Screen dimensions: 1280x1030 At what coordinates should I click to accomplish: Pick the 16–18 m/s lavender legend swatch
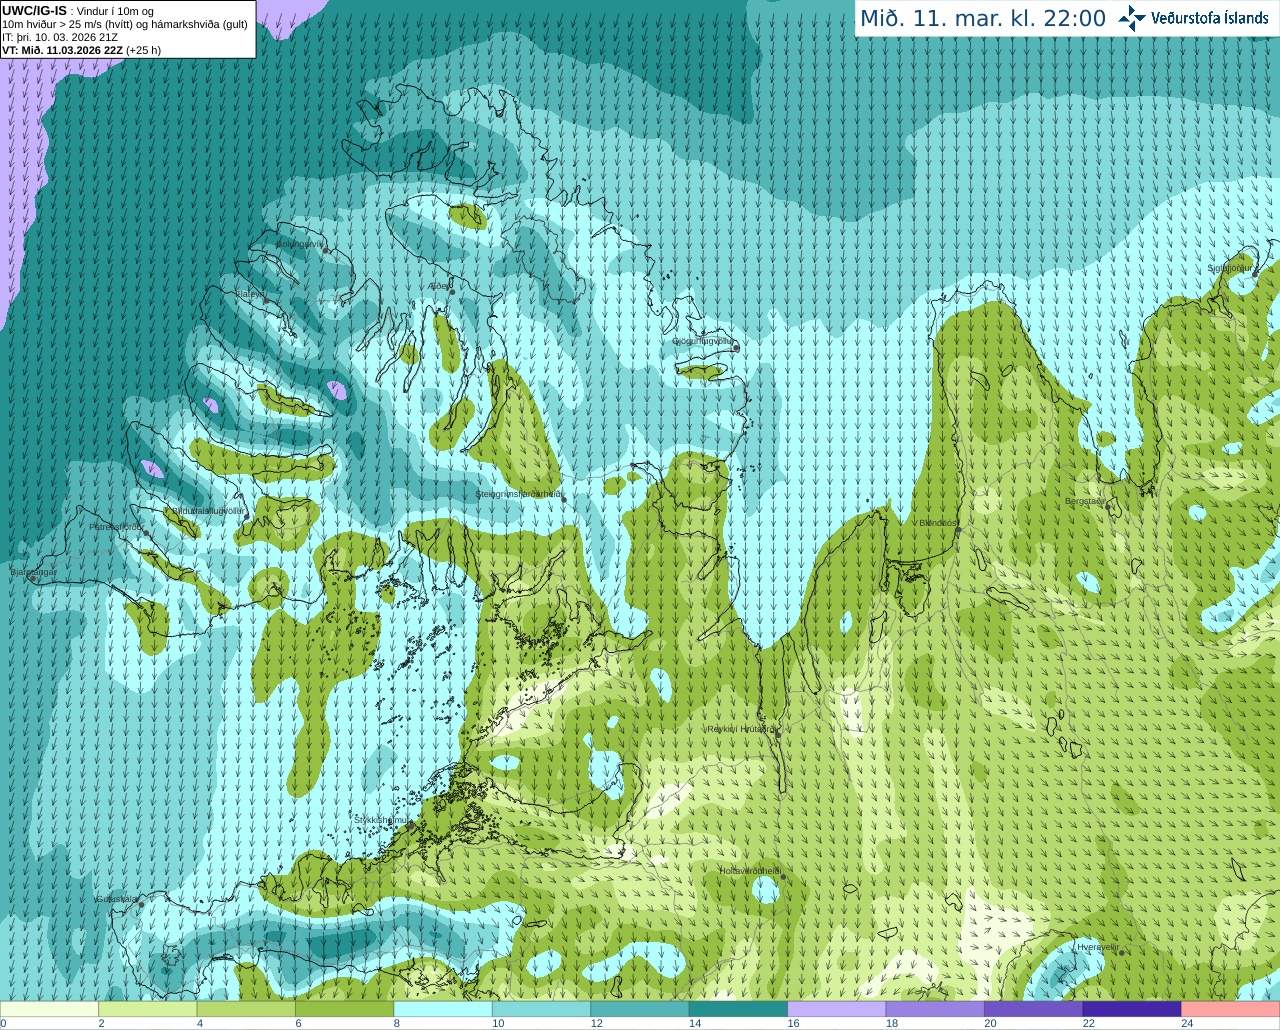click(837, 1009)
